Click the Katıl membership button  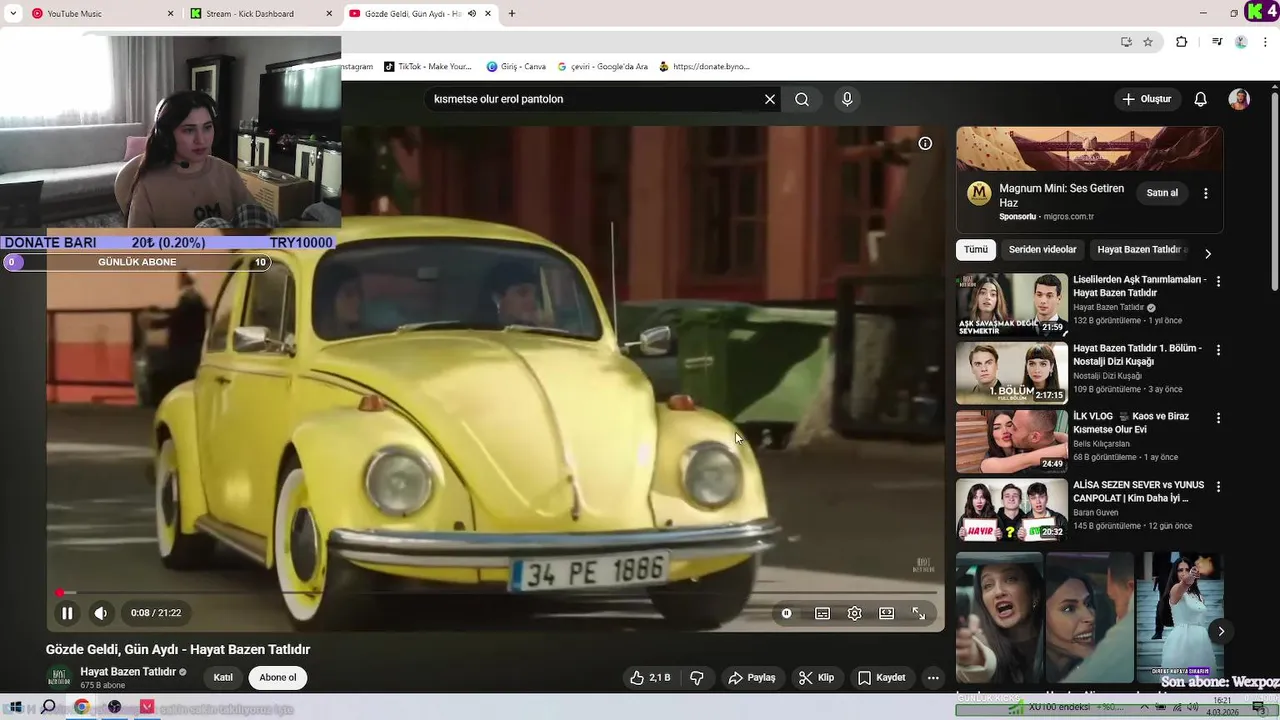click(x=223, y=678)
